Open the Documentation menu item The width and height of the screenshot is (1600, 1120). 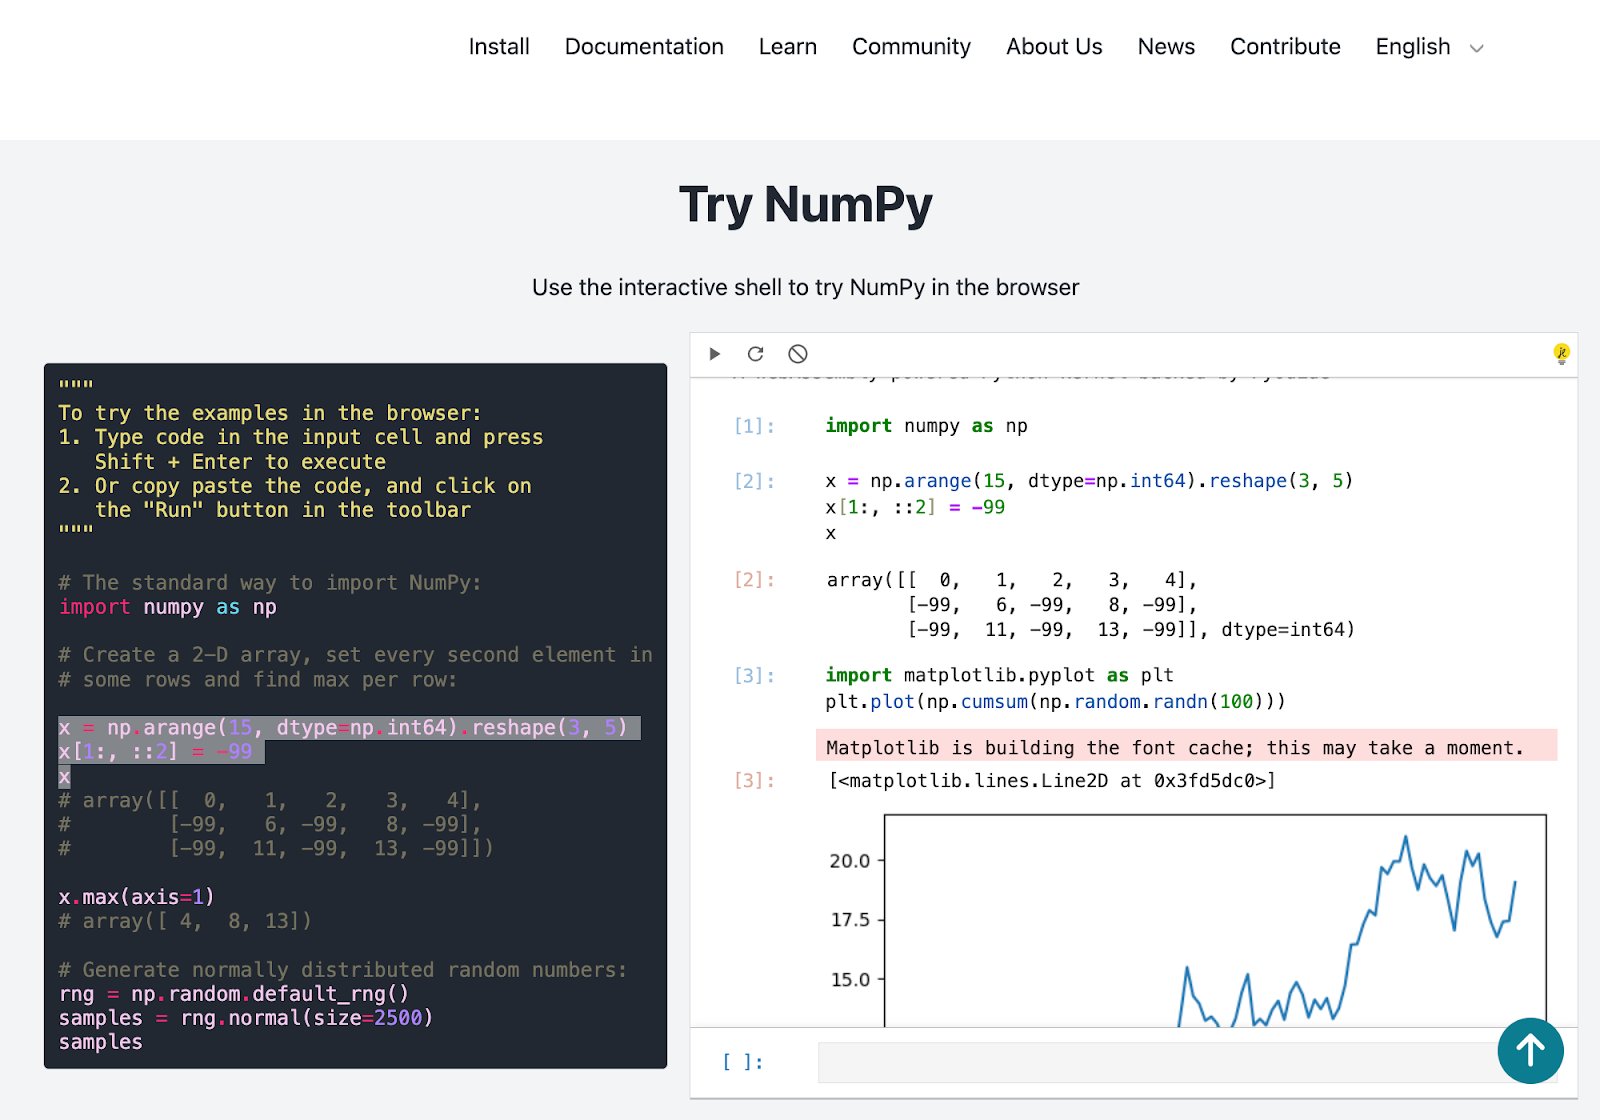[x=644, y=47]
